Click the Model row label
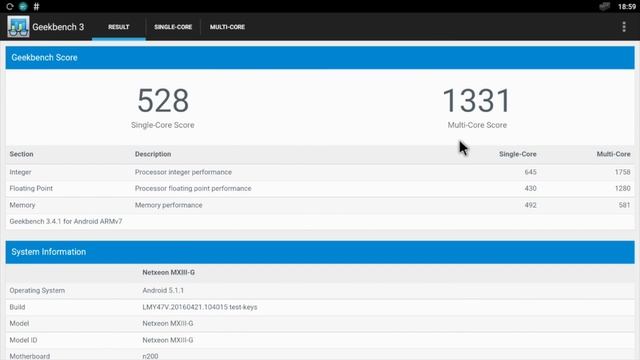The height and width of the screenshot is (360, 640). [x=19, y=323]
